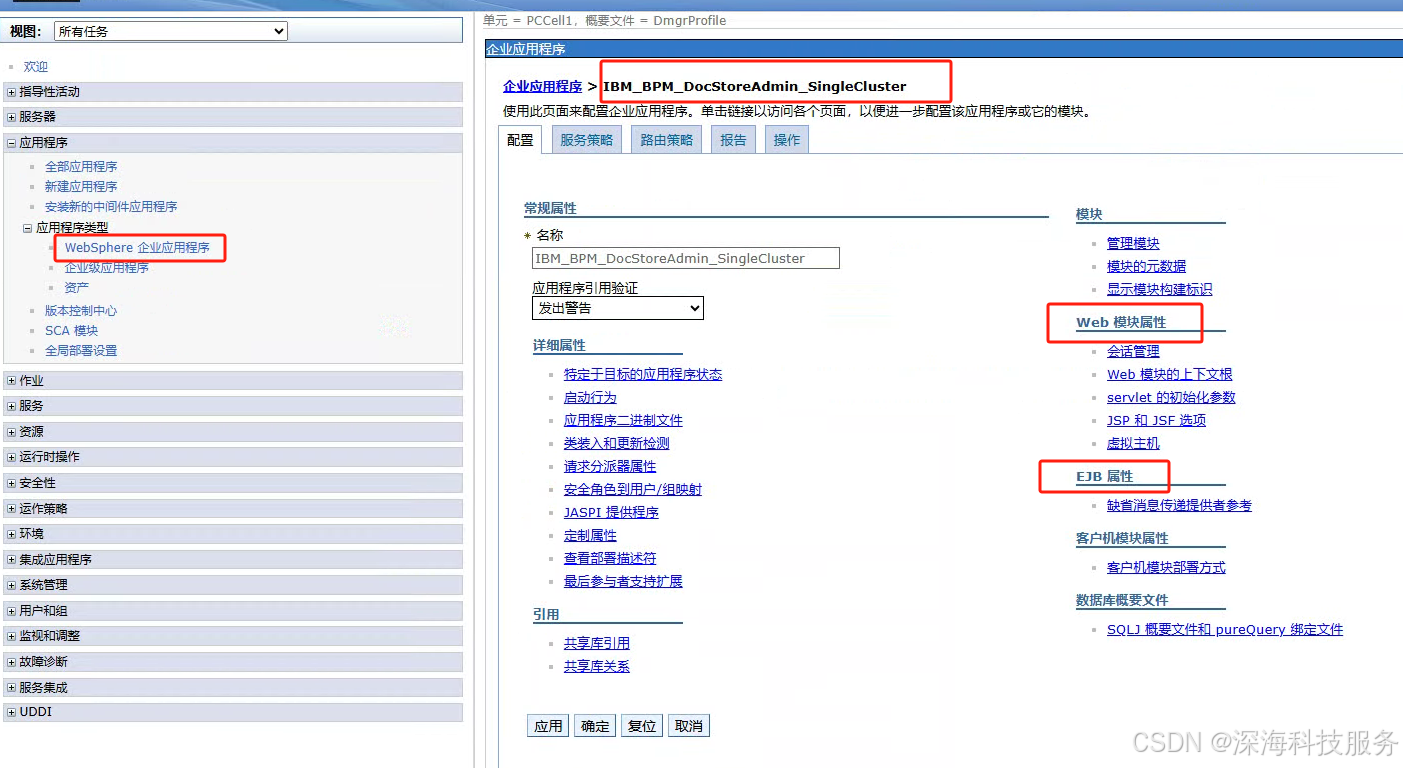Expand the 服务器 section
Screen dimensions: 1403x768
pyautogui.click(x=12, y=117)
